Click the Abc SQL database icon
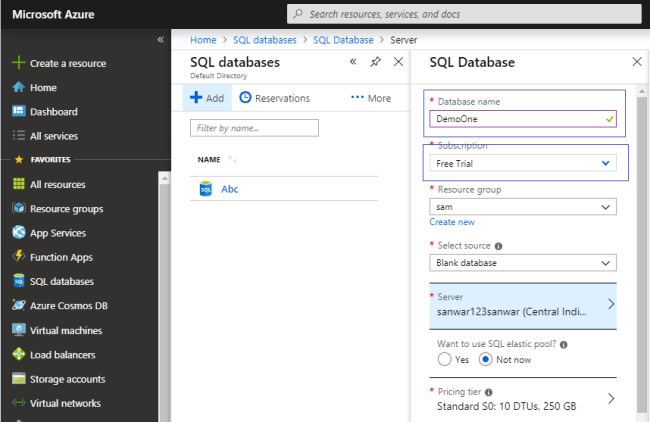This screenshot has height=422, width=650. (206, 189)
